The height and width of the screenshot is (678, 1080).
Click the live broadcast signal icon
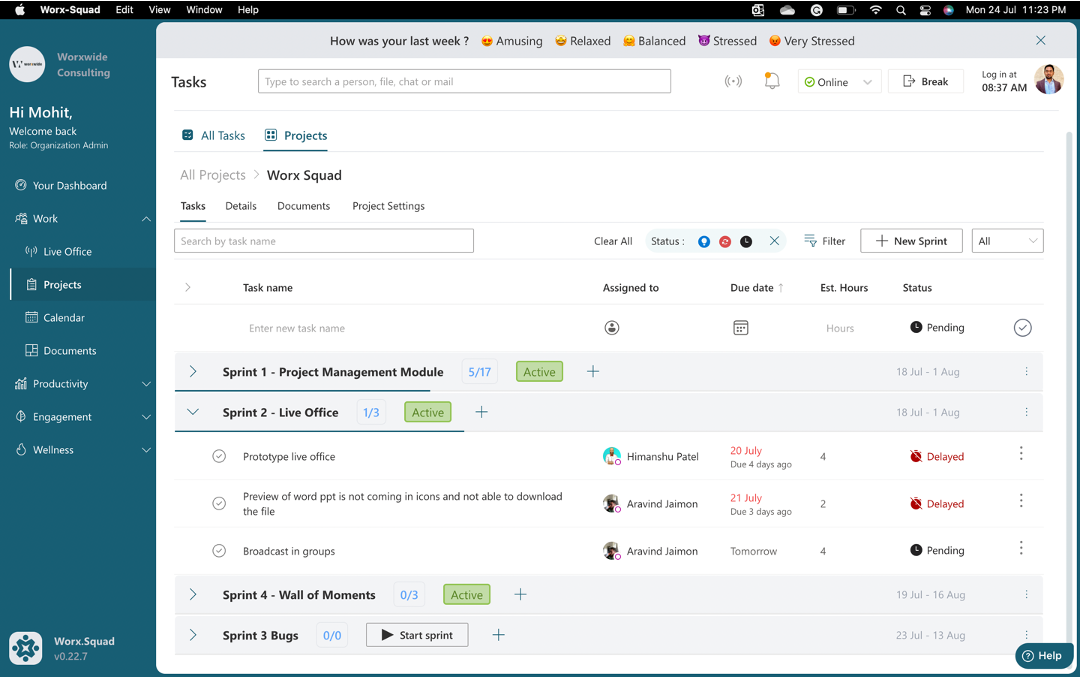(733, 79)
